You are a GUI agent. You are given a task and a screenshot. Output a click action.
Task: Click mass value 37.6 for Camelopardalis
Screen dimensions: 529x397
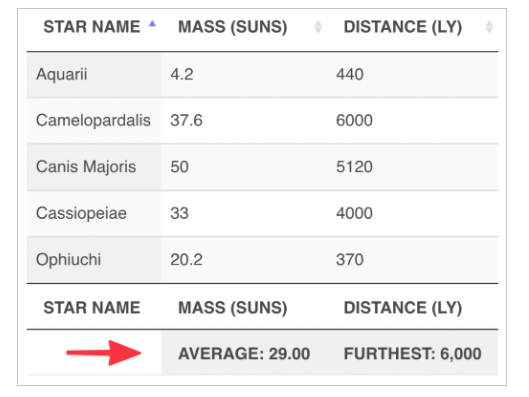pyautogui.click(x=186, y=120)
